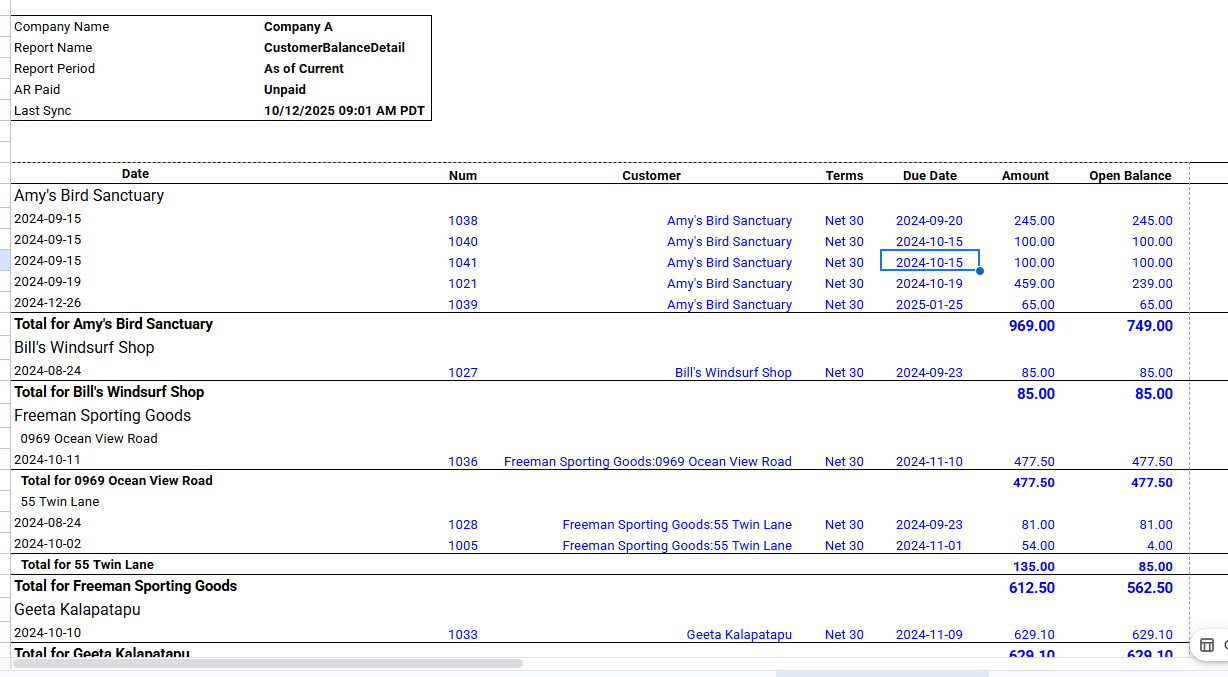Open invoice number 1038 link
Screen dimensions: 1228x677
point(463,221)
